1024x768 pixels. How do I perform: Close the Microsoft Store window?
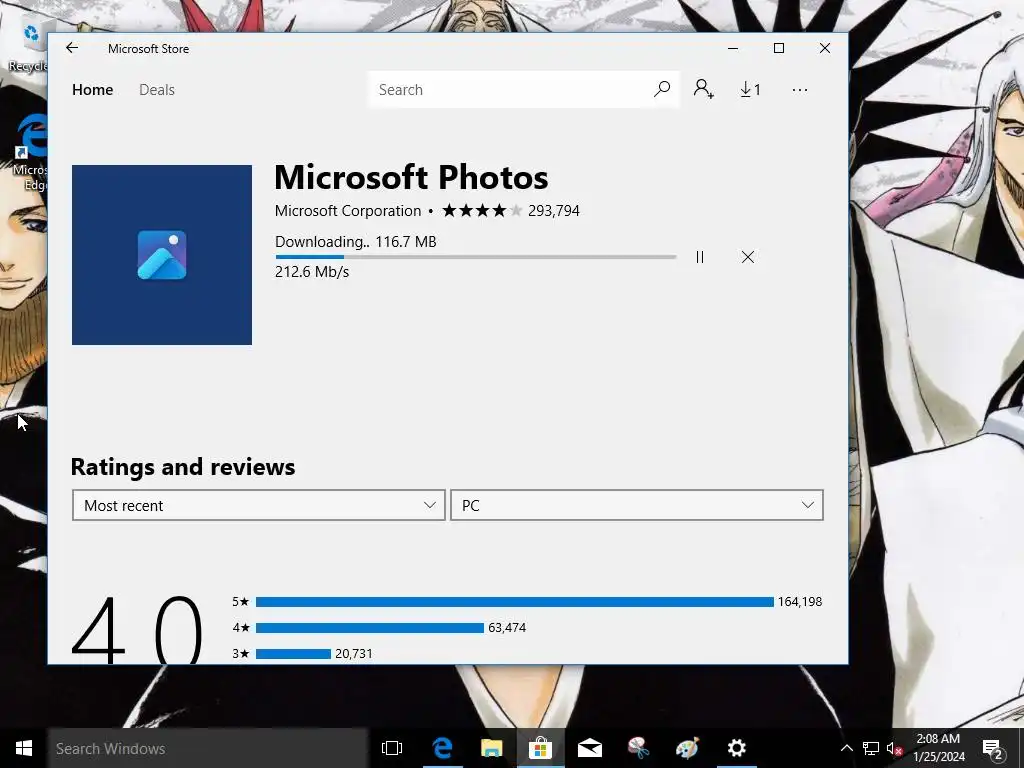tap(825, 48)
